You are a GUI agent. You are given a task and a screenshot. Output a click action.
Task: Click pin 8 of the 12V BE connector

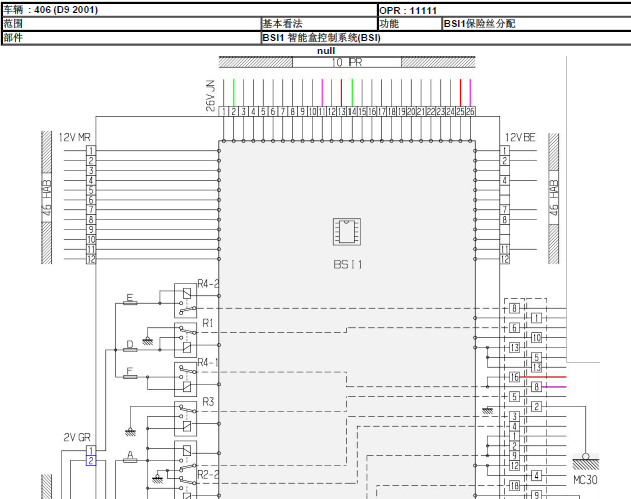505,220
